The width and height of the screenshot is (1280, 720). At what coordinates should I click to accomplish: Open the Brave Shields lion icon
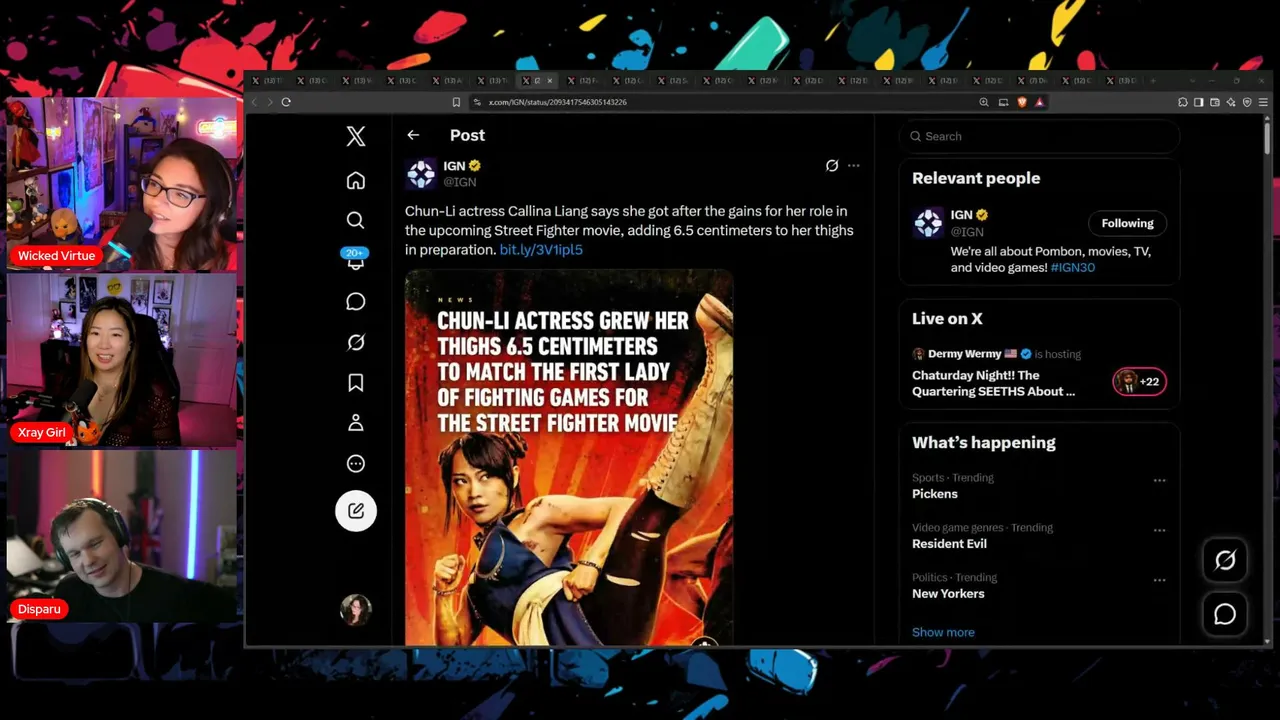1022,102
